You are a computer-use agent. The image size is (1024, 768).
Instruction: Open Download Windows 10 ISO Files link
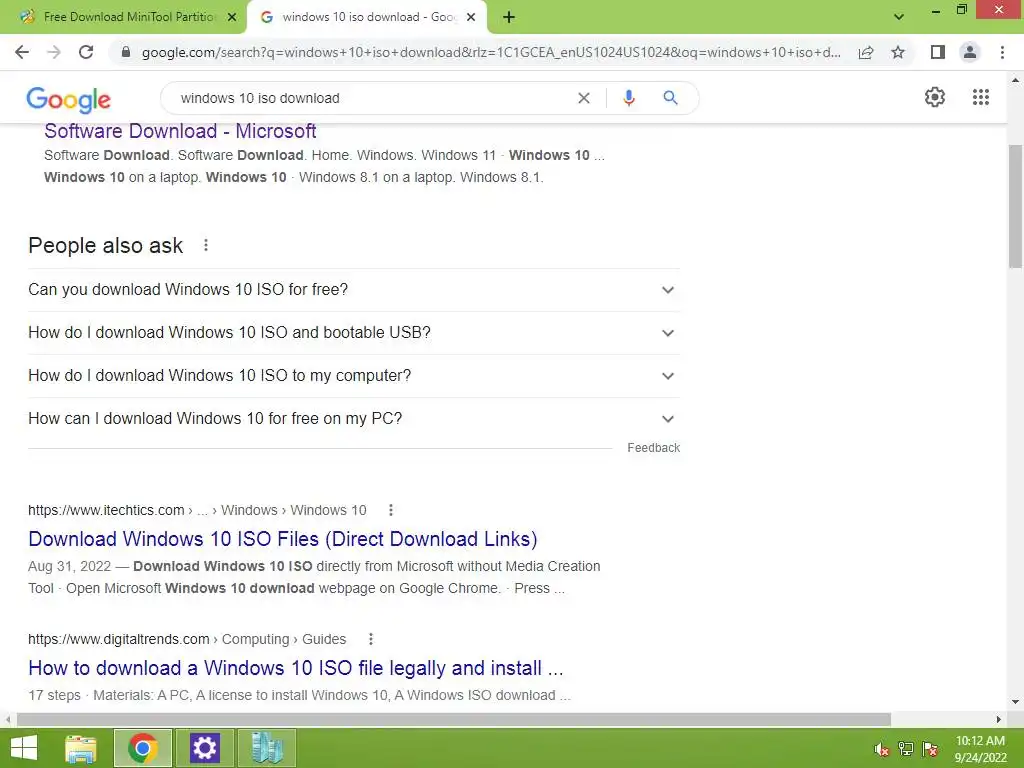coord(283,539)
